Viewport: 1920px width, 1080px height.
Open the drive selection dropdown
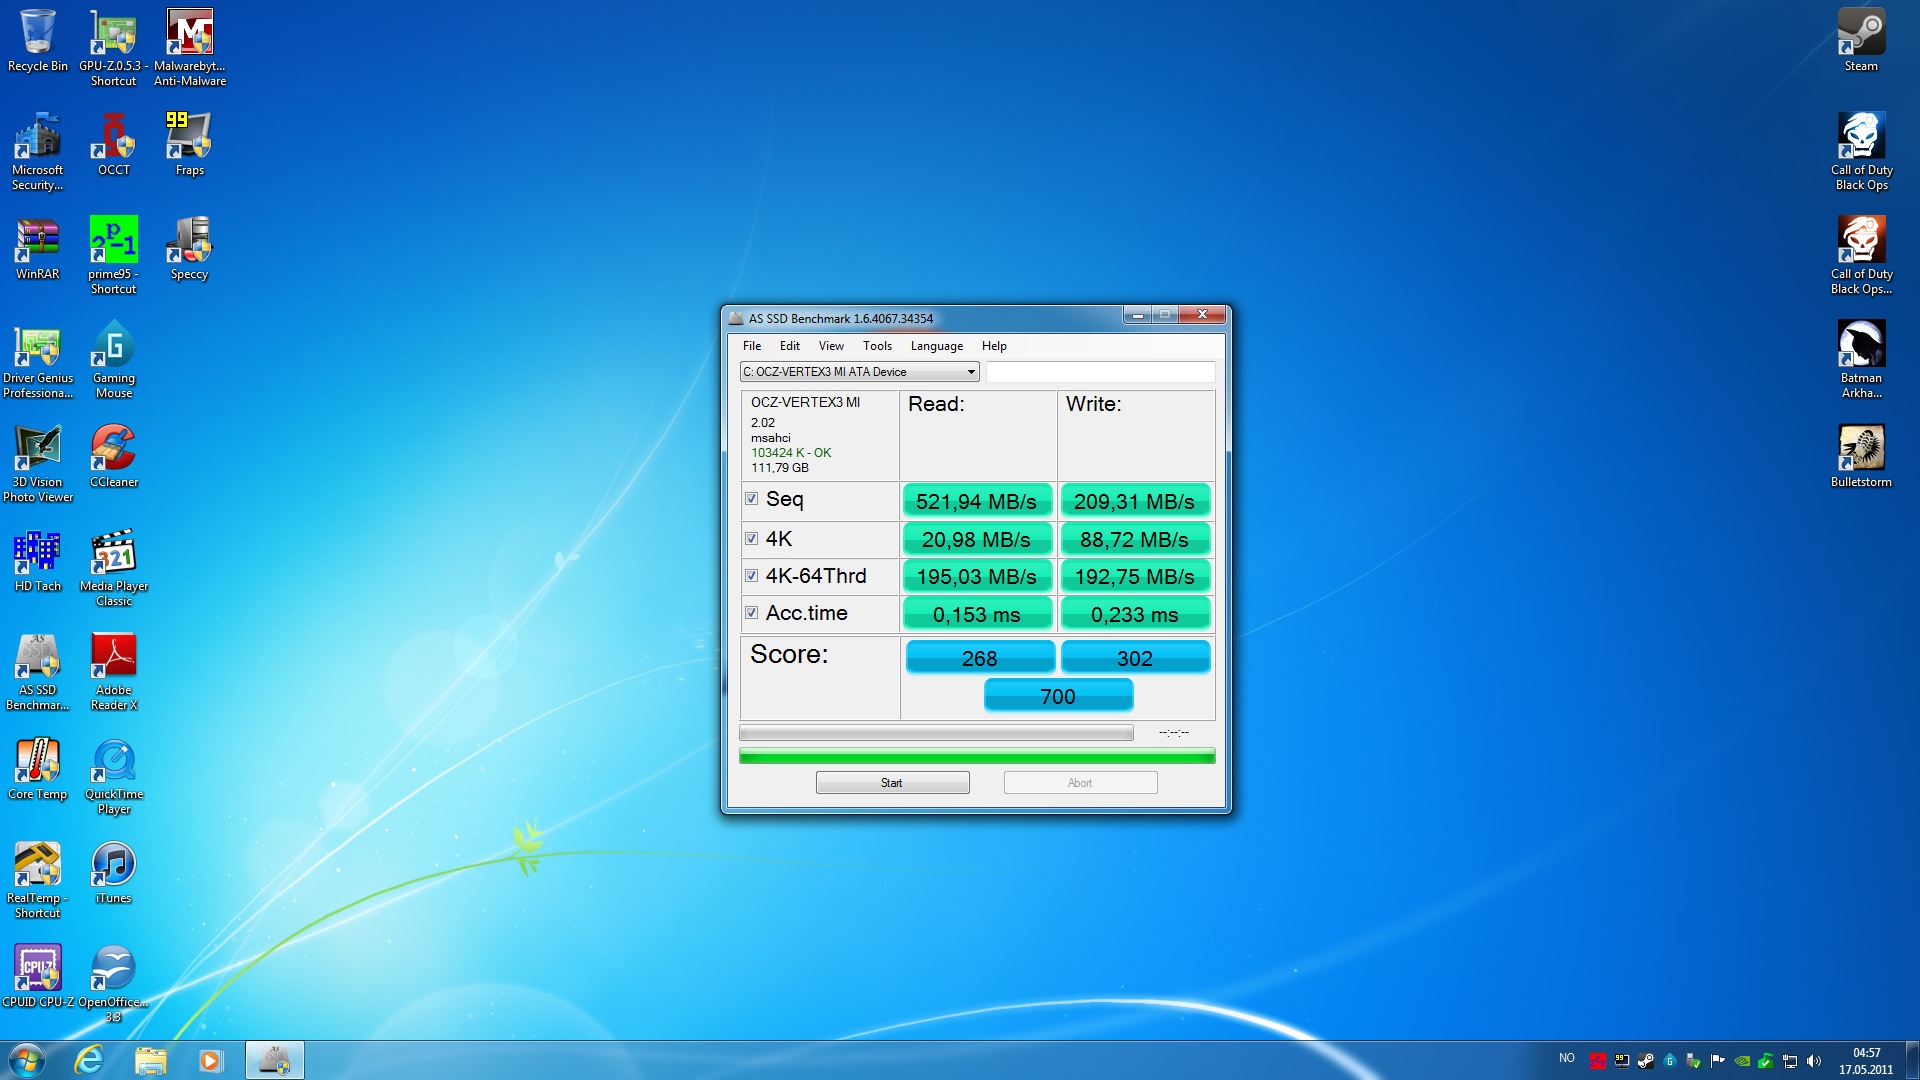(x=859, y=372)
